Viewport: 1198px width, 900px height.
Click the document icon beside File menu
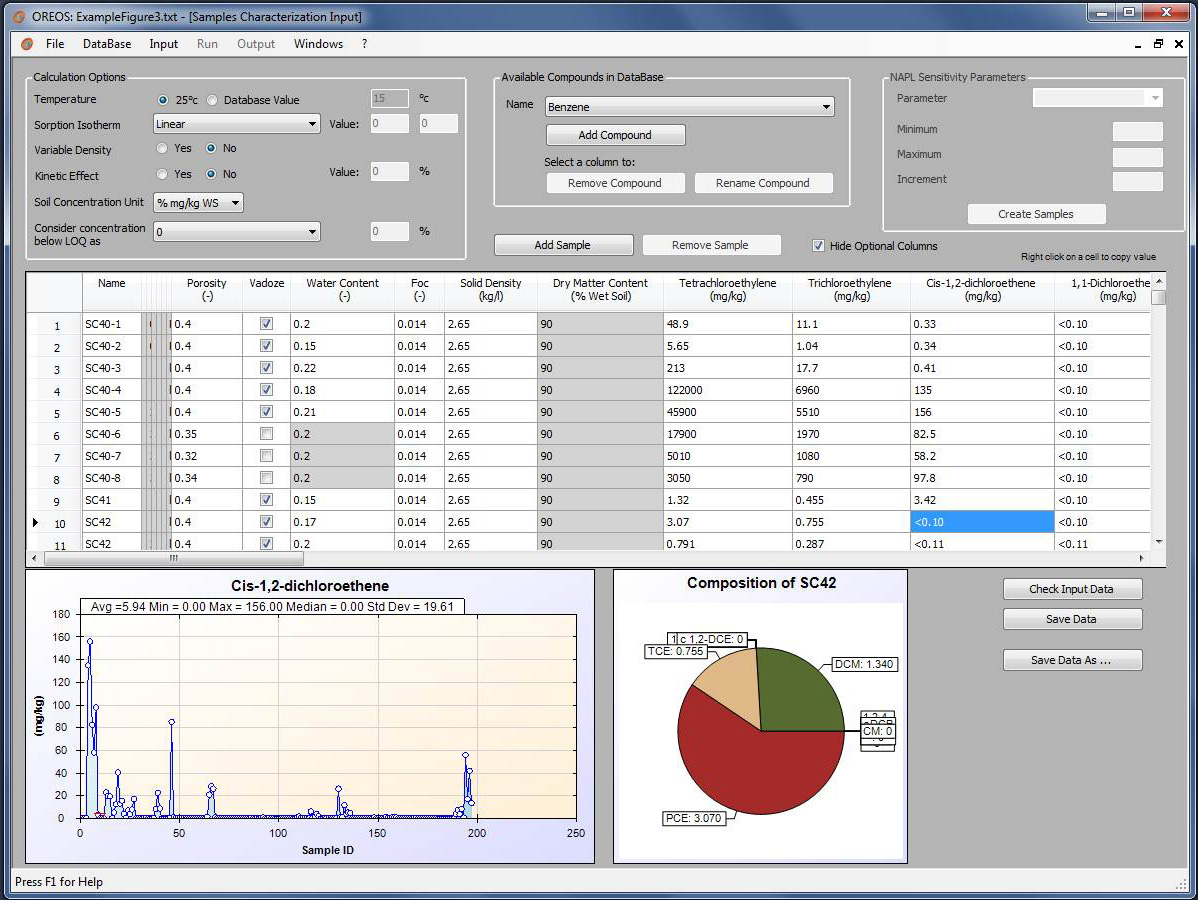[27, 44]
